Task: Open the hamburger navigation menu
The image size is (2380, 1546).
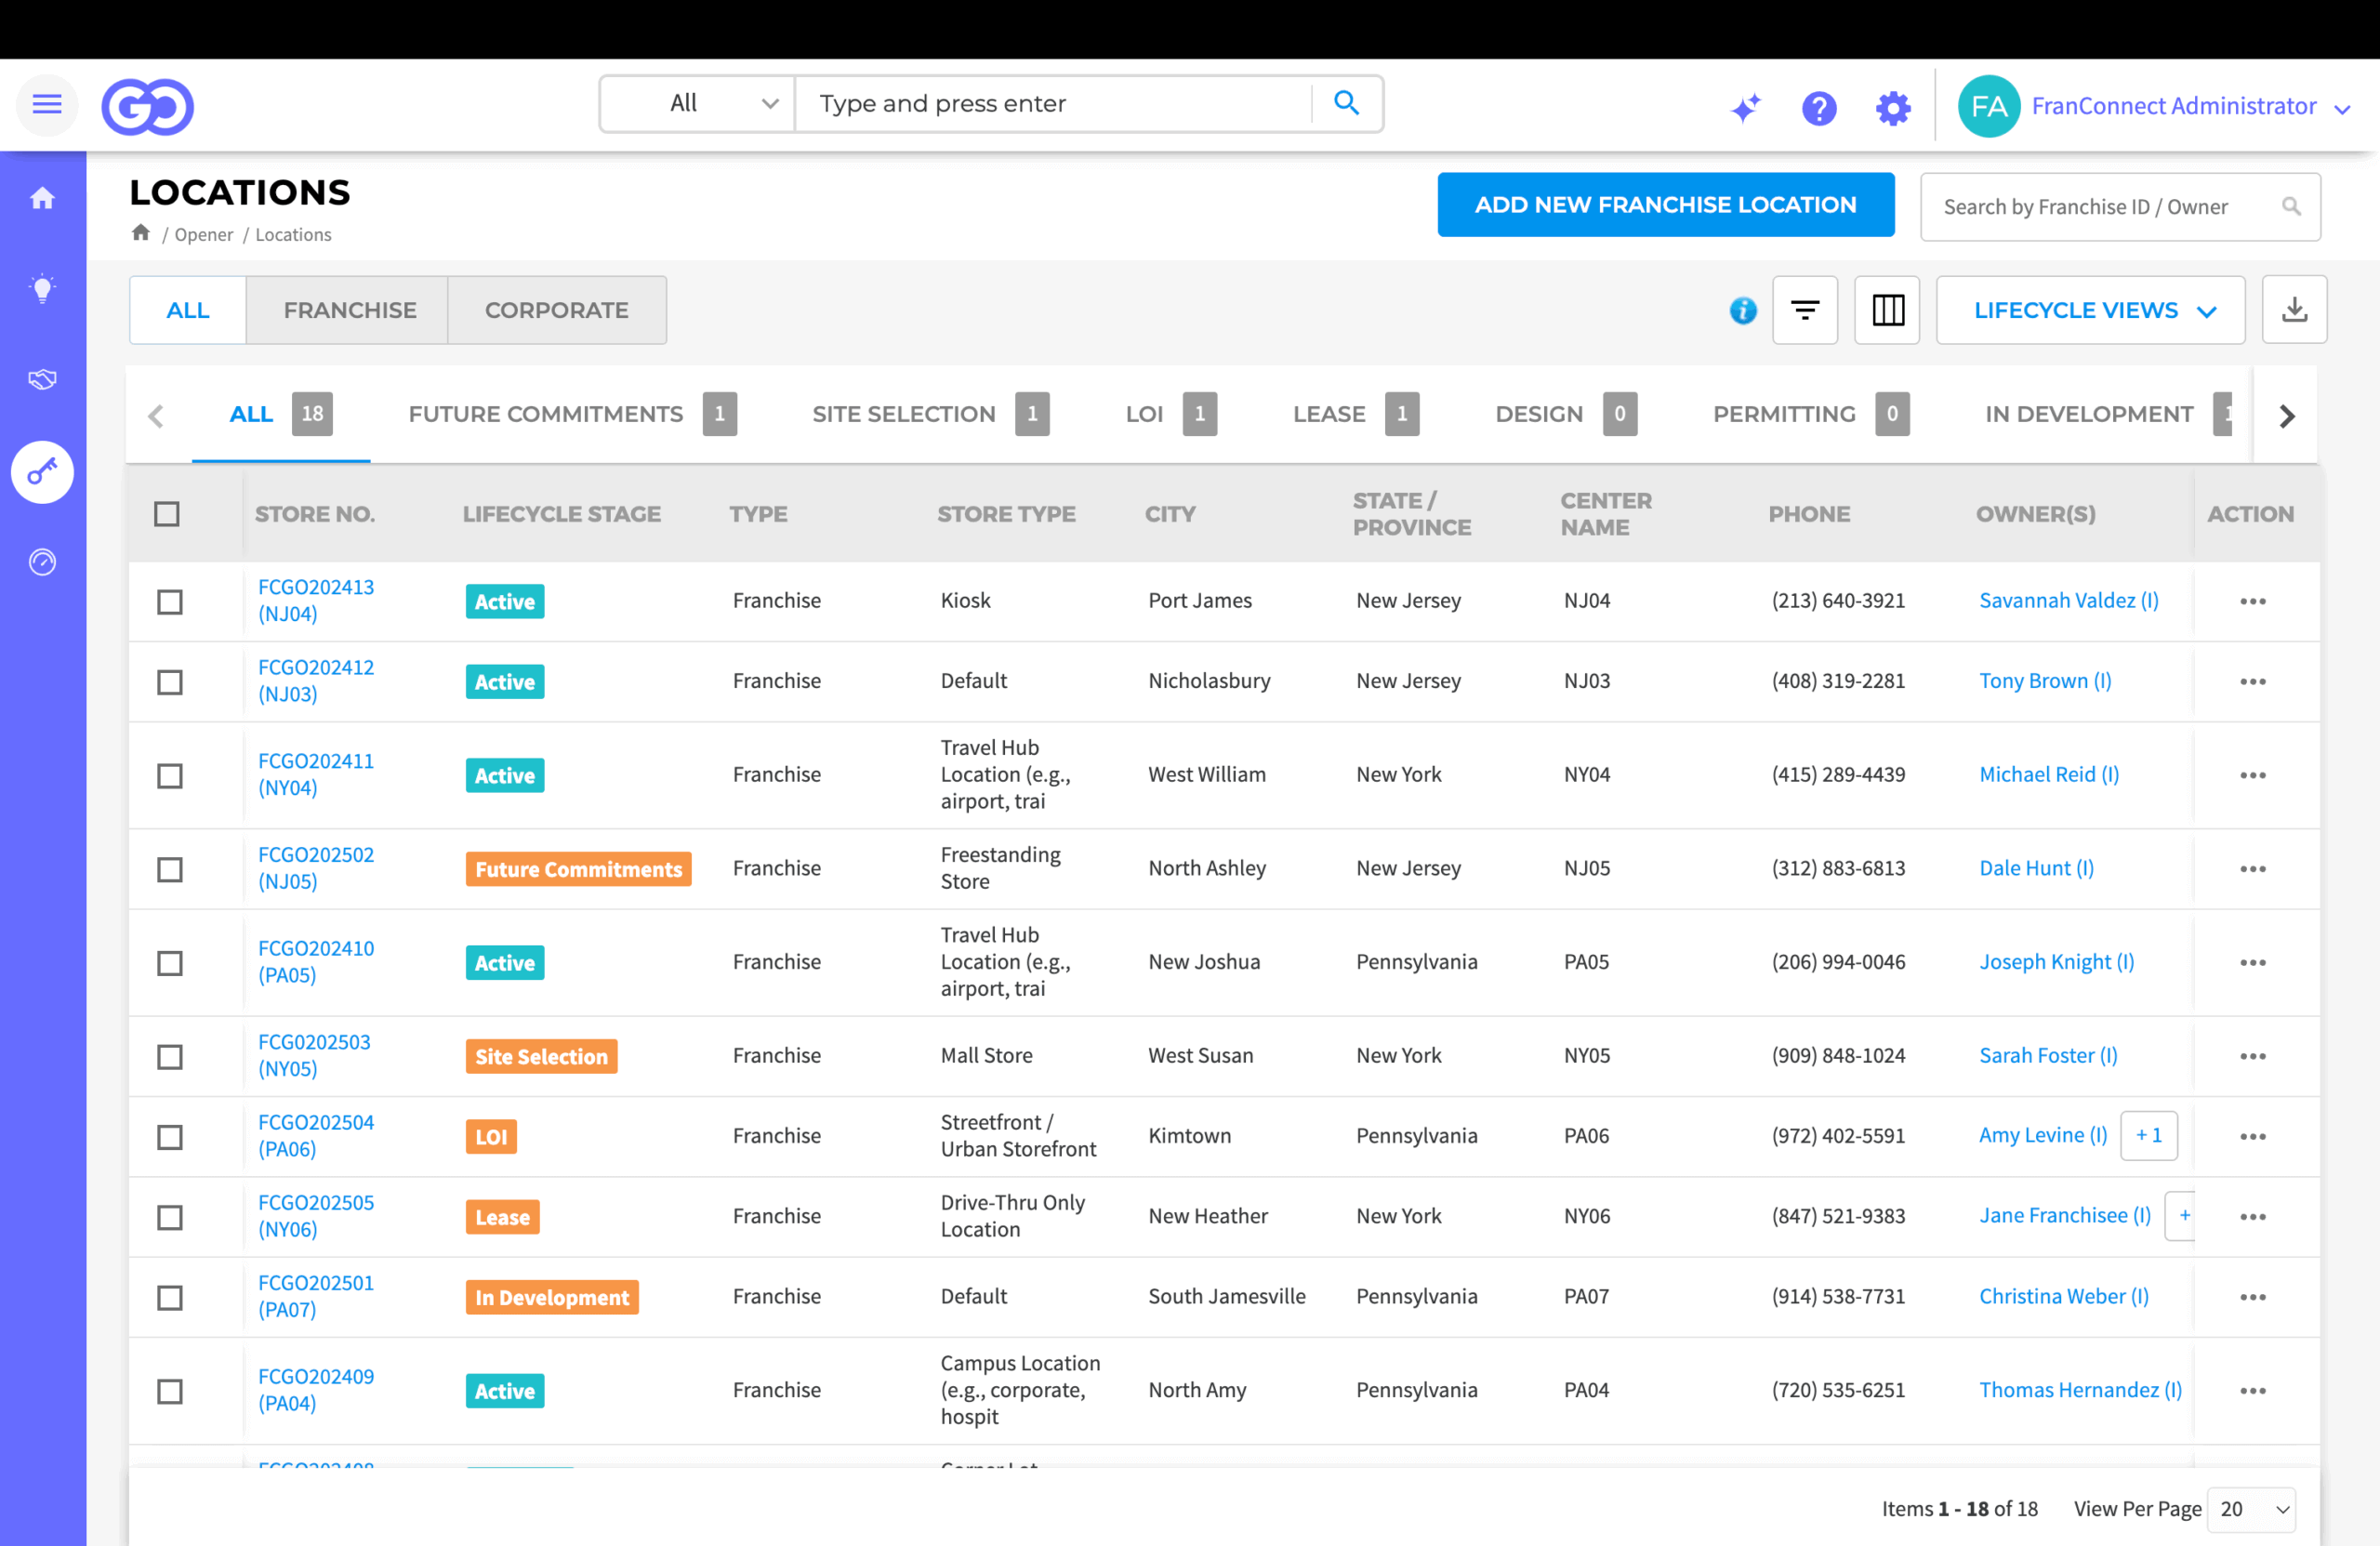Action: click(x=47, y=104)
